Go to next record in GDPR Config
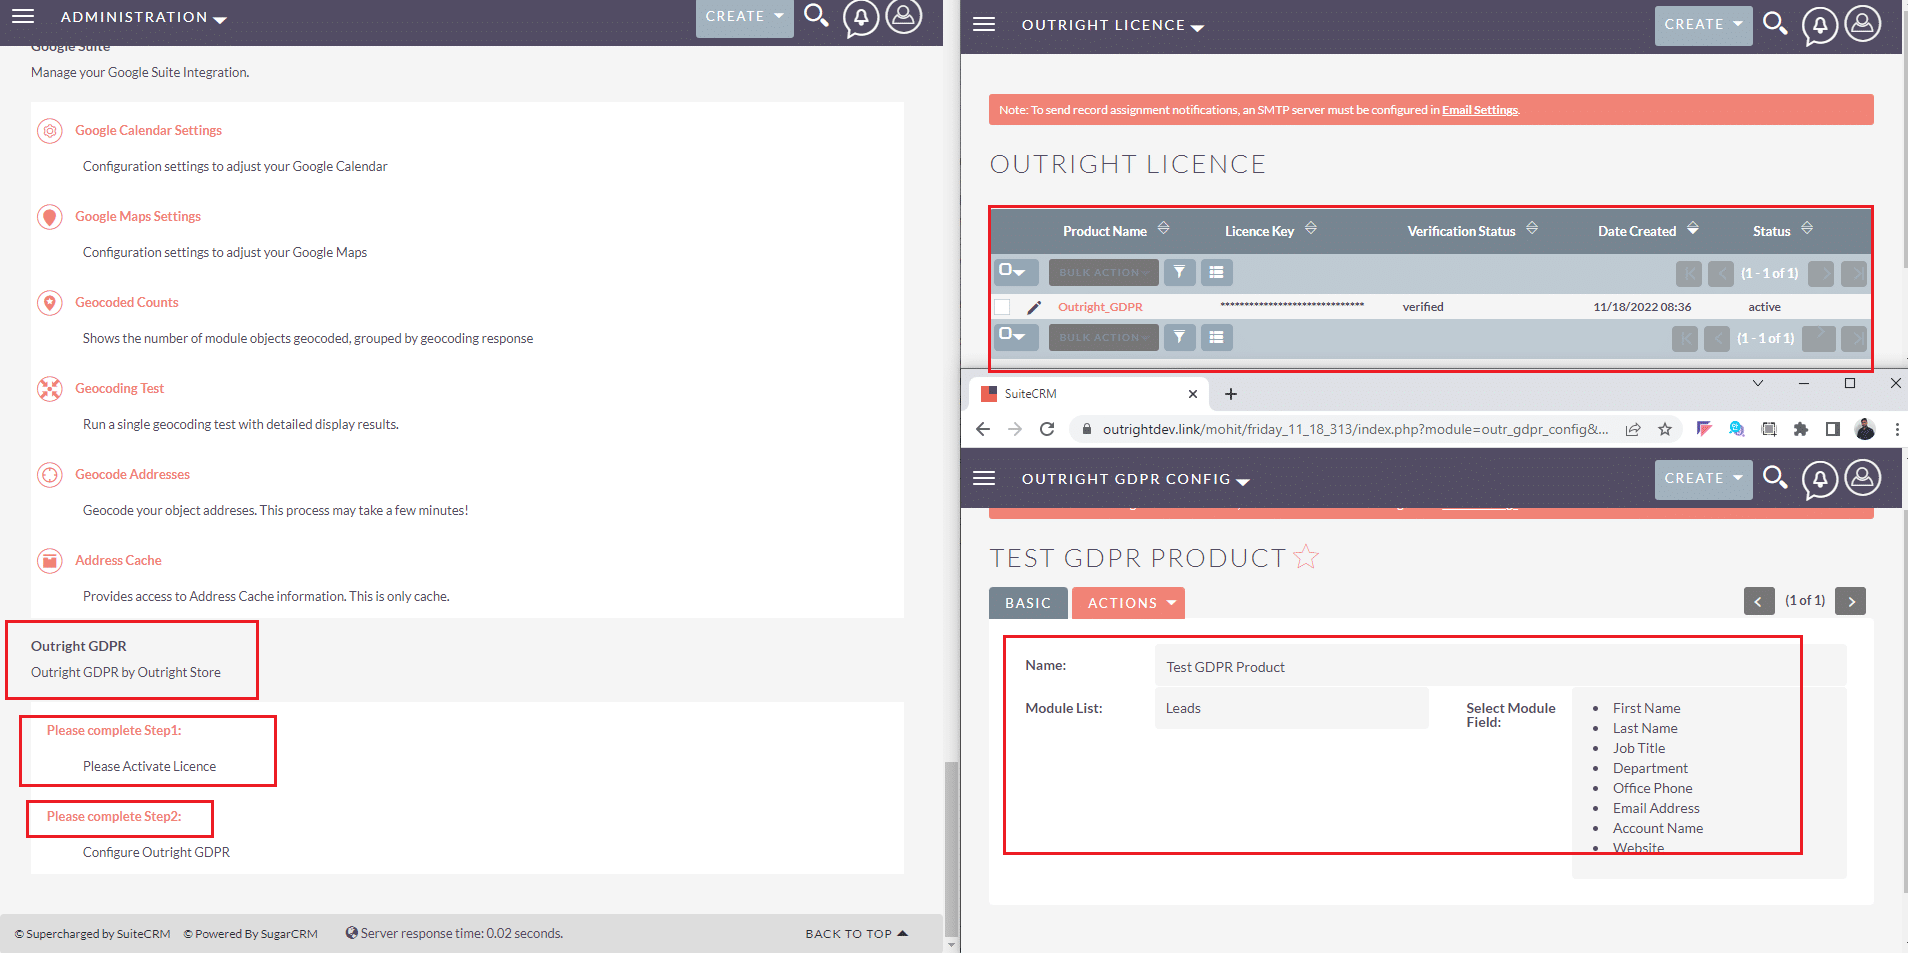The height and width of the screenshot is (953, 1908). point(1851,601)
